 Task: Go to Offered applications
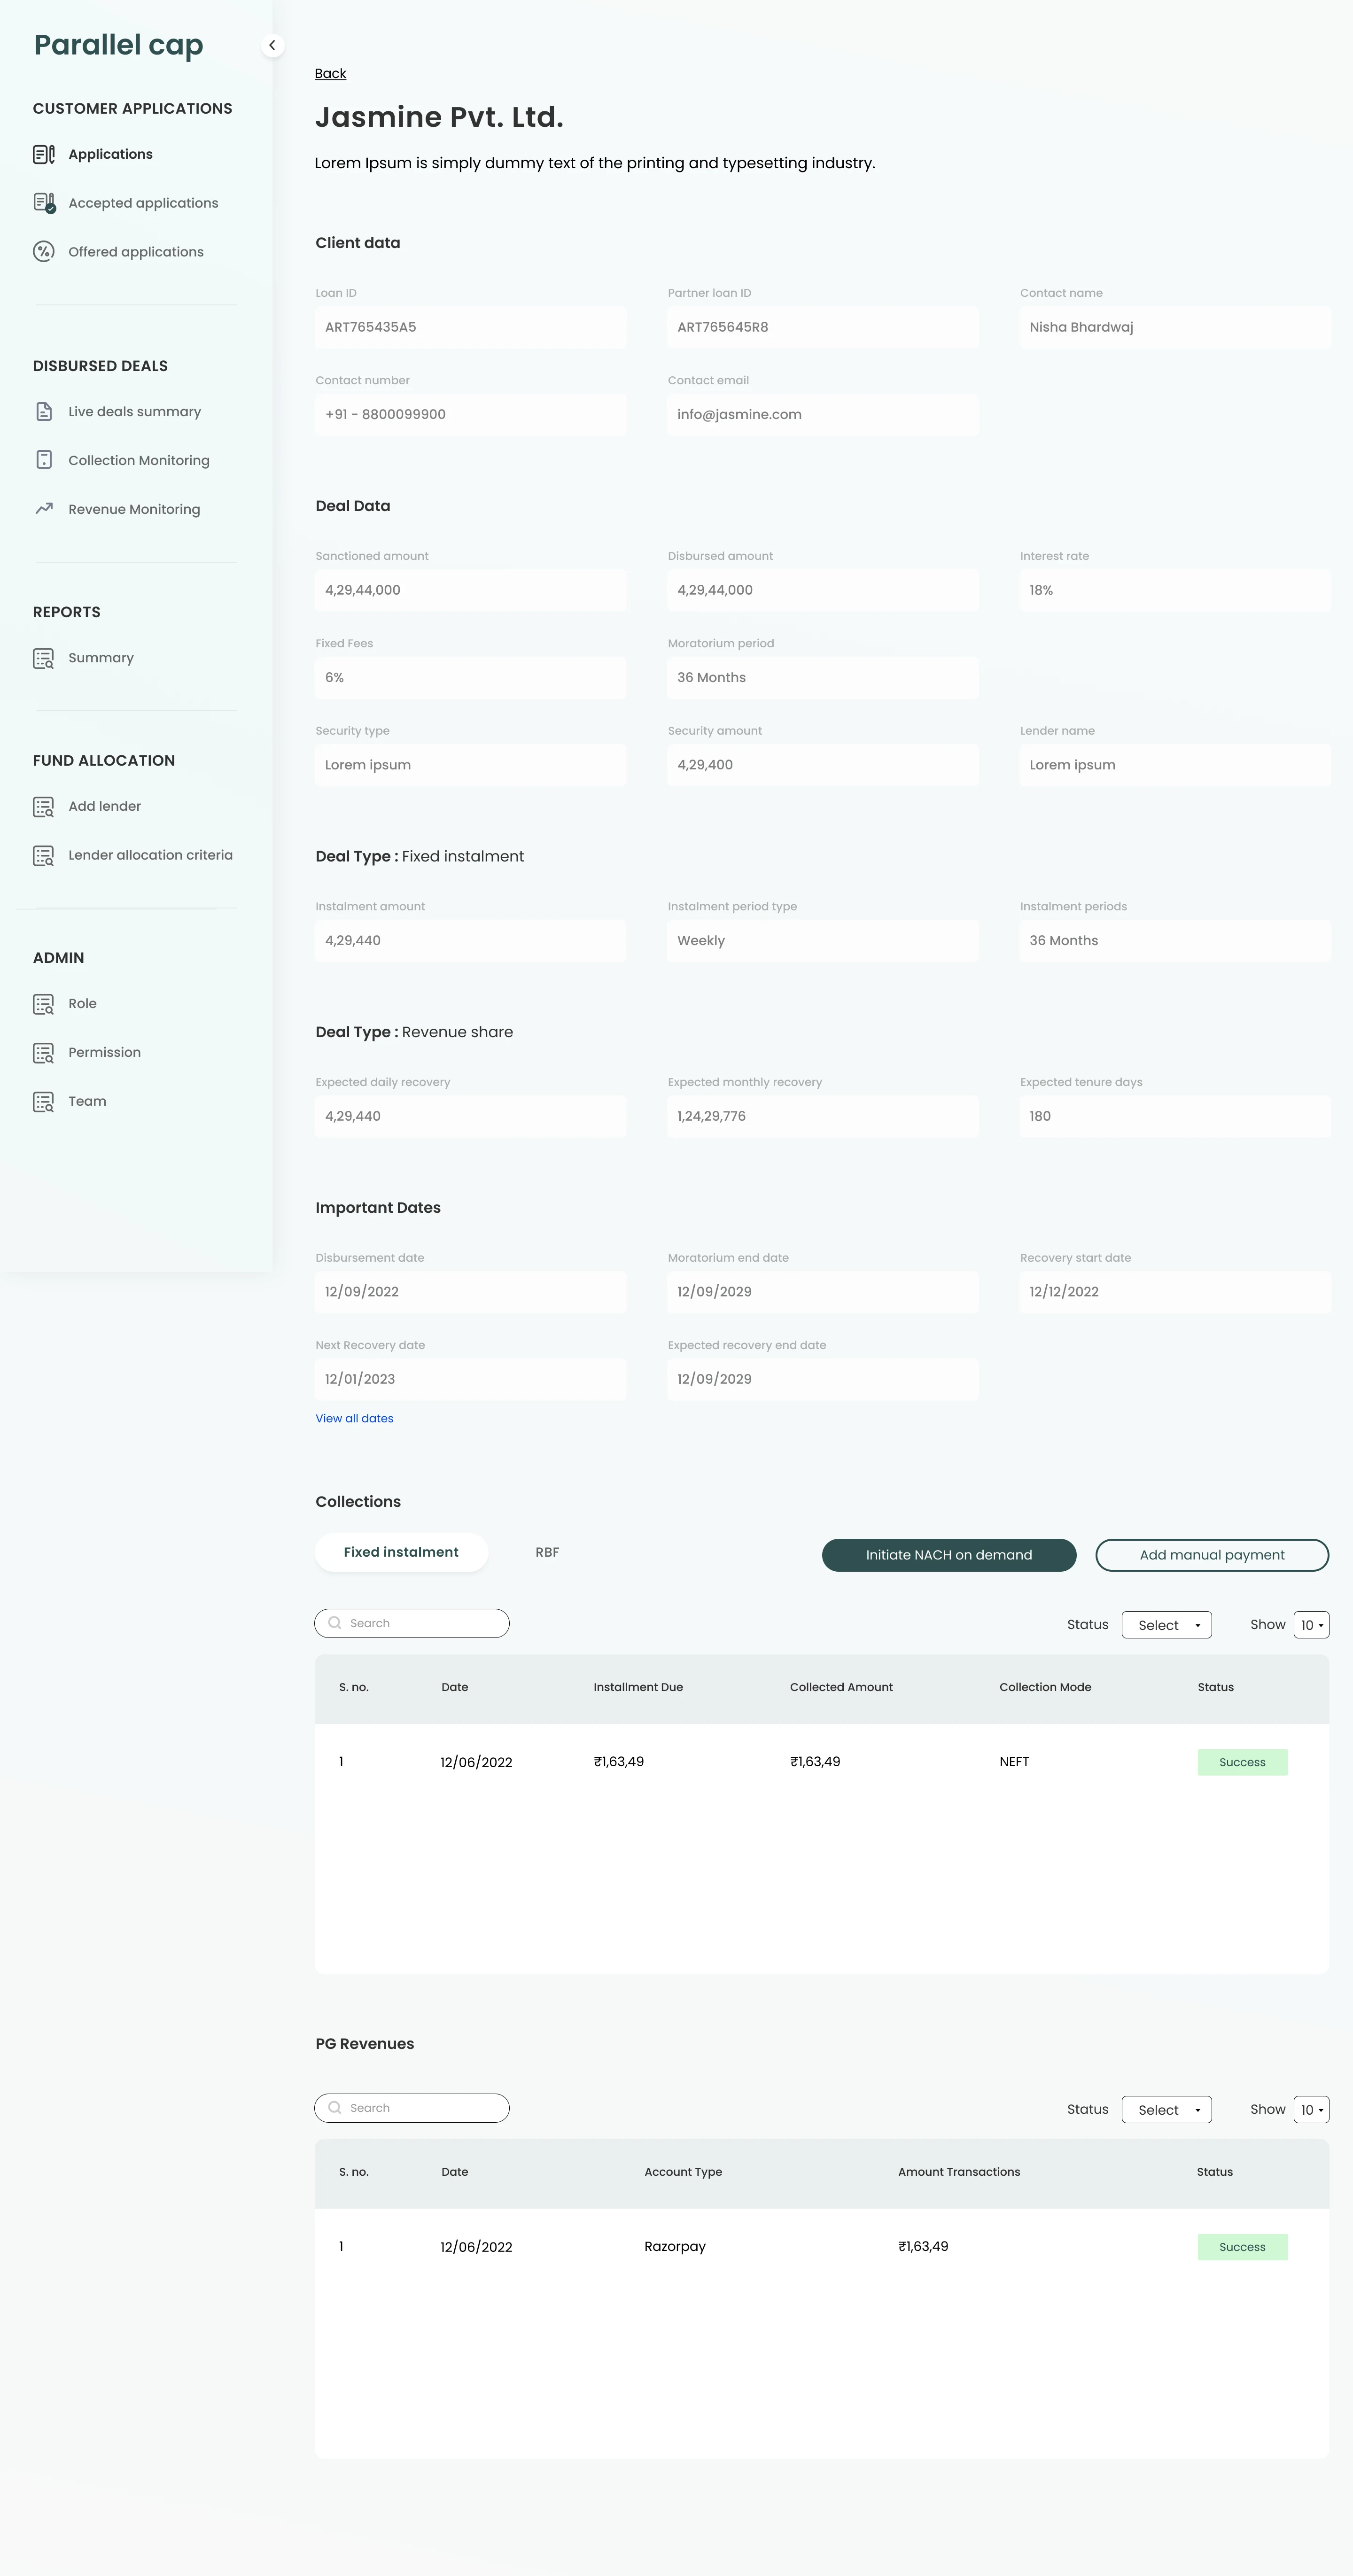136,252
